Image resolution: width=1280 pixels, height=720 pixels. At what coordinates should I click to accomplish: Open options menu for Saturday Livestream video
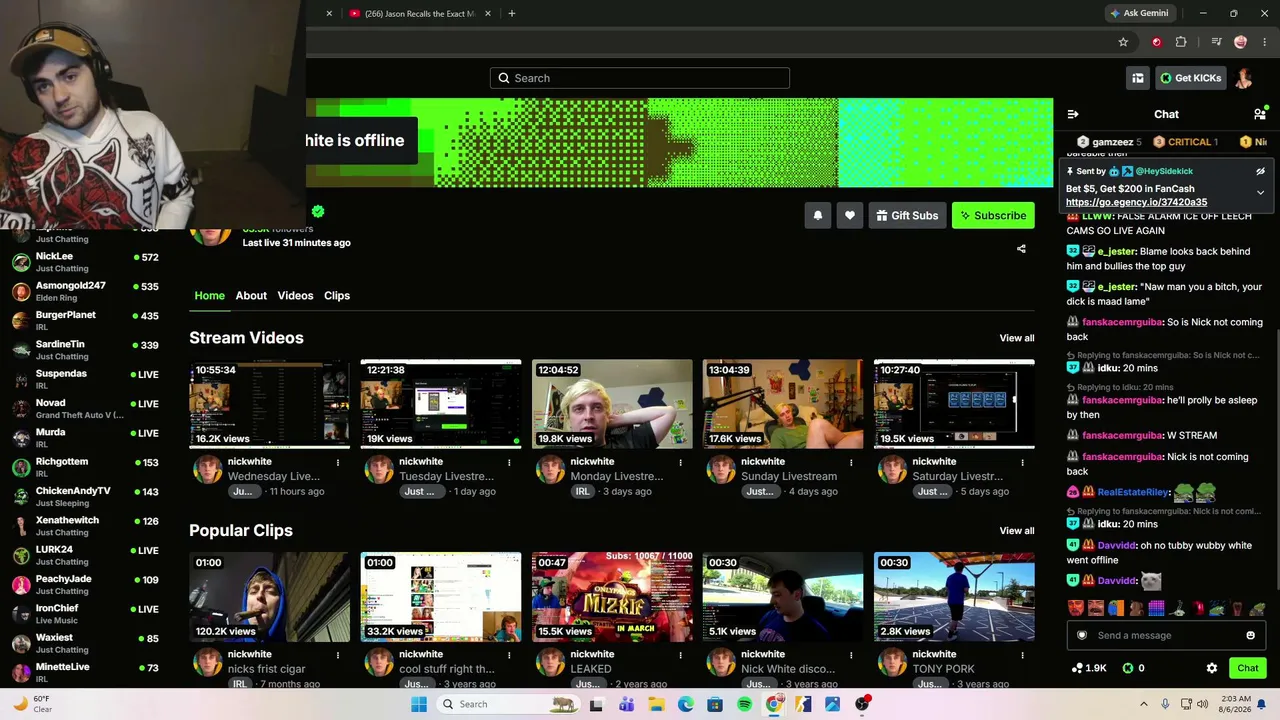[1022, 462]
